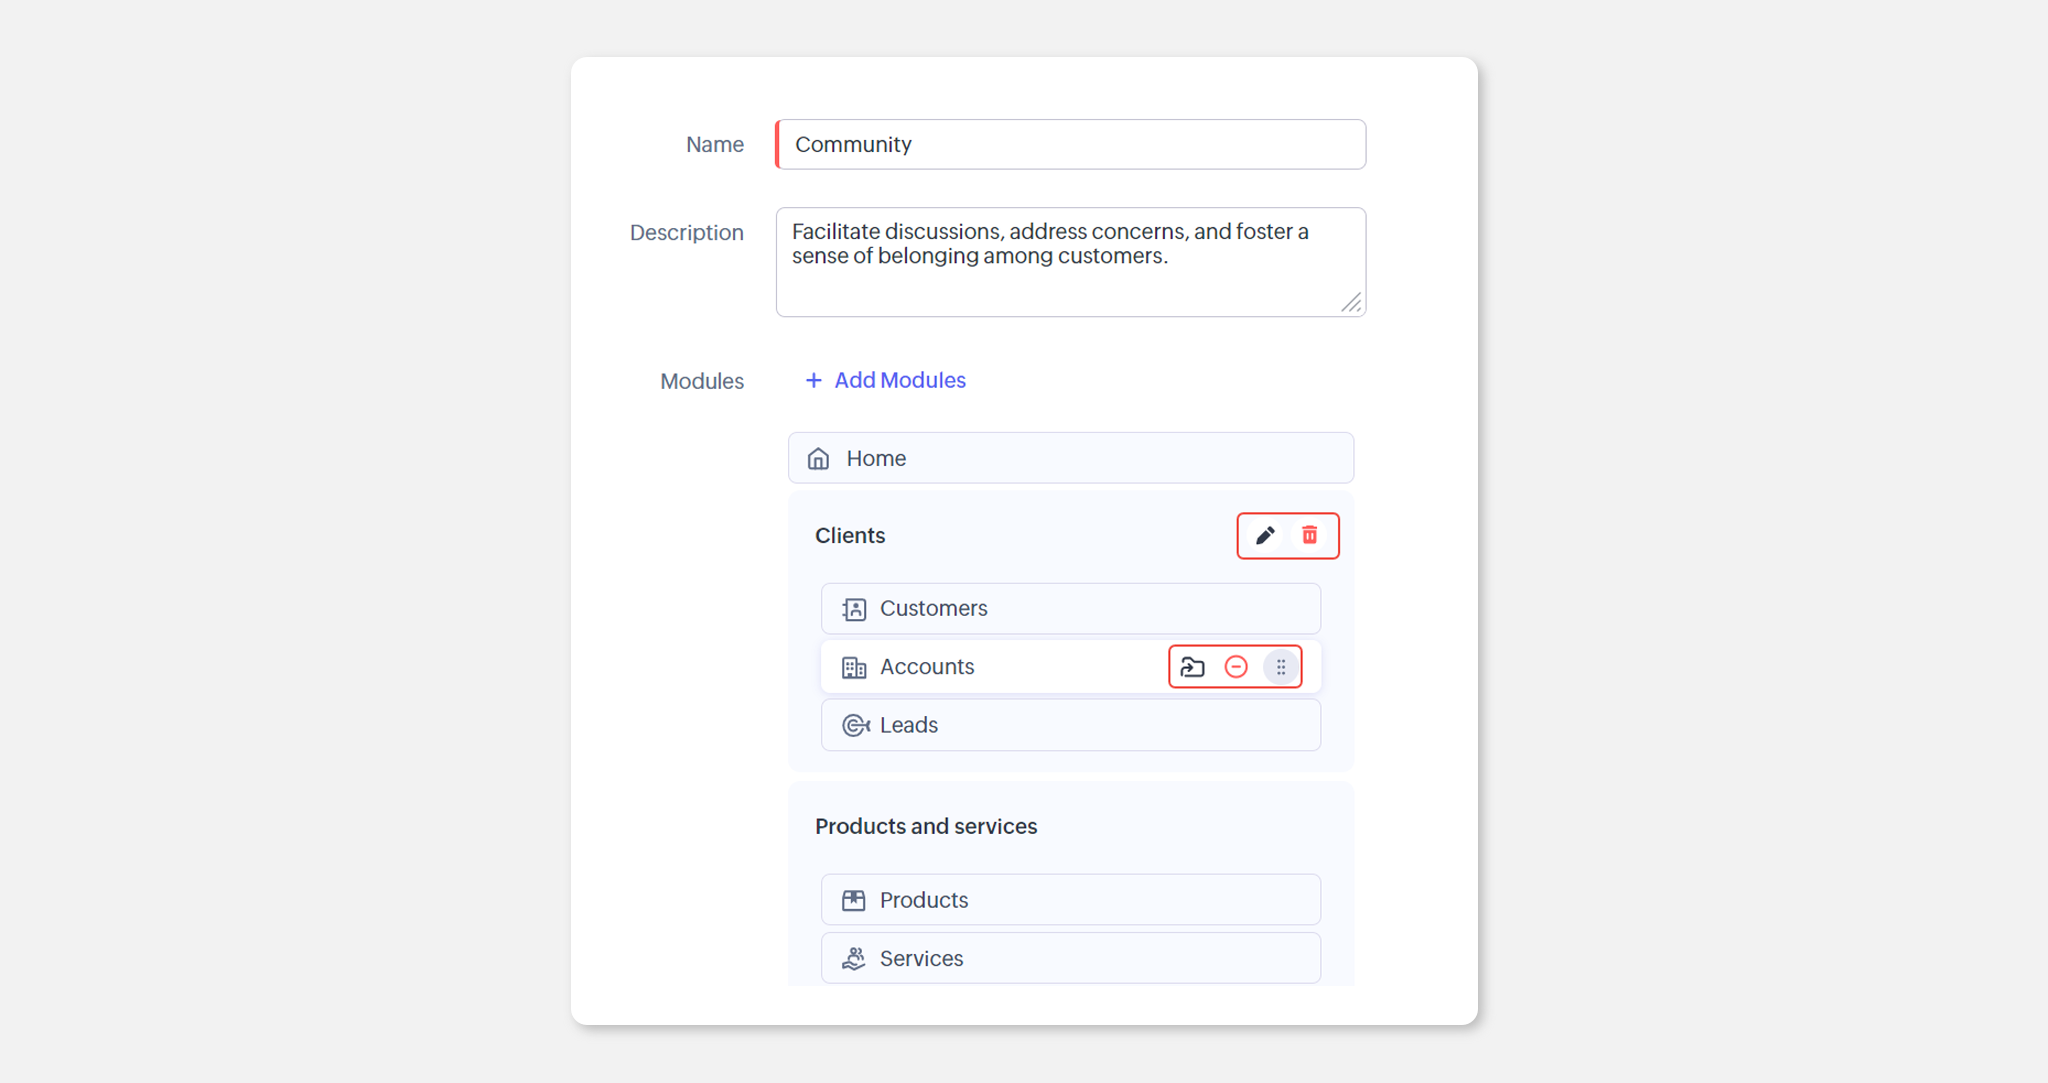Remove Accounts module with red minus icon
The image size is (2048, 1083).
coord(1236,667)
